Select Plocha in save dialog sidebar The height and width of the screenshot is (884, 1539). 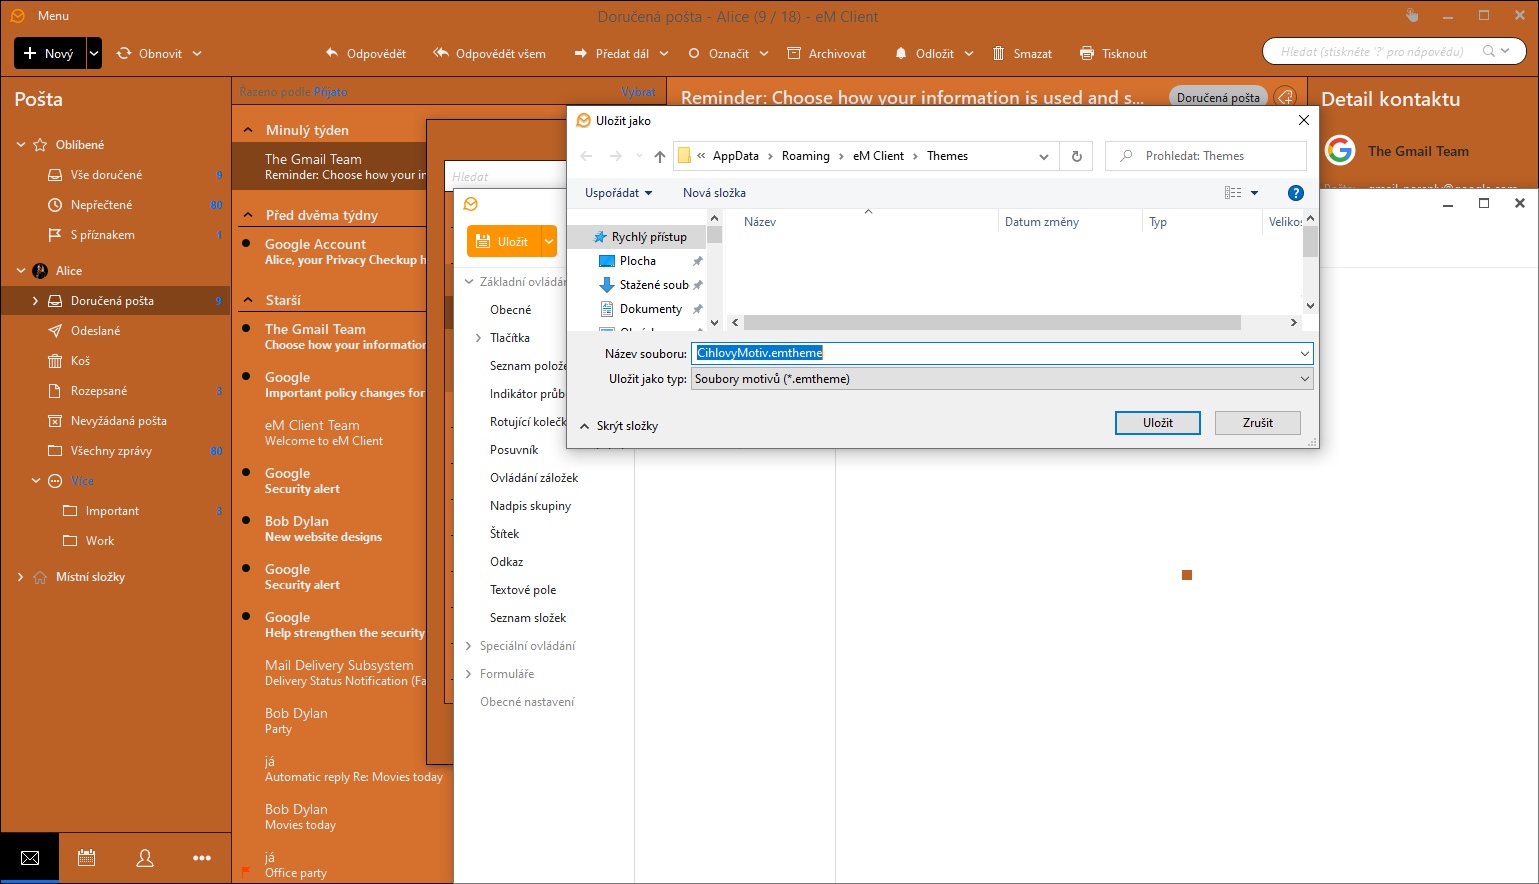pyautogui.click(x=638, y=261)
